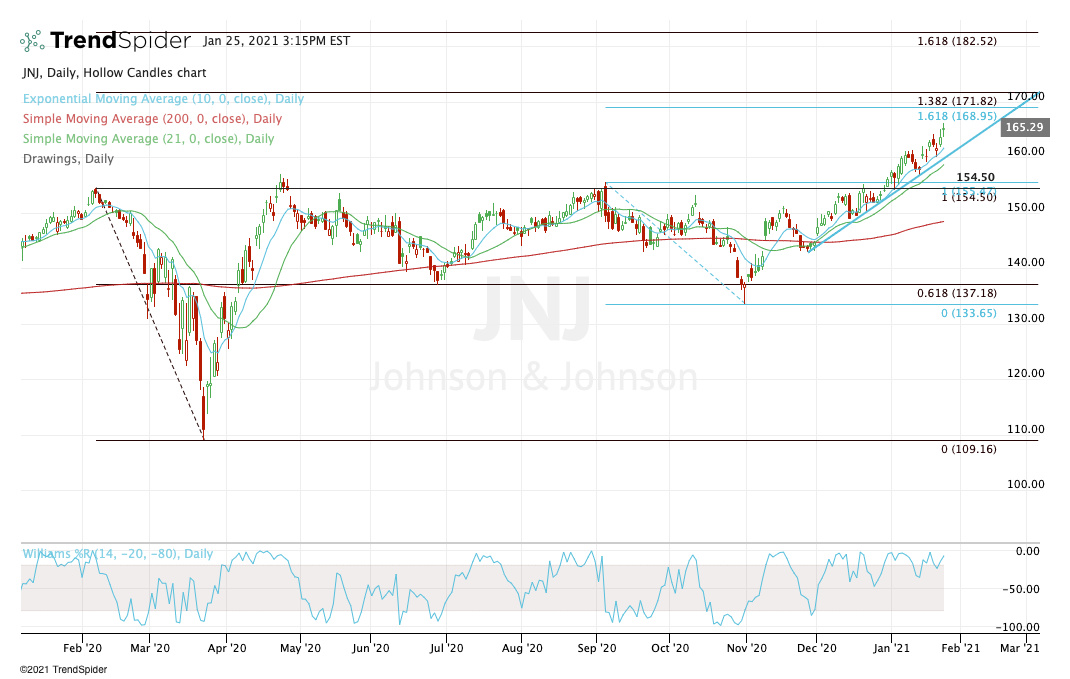Click the Mar '20 date axis label
This screenshot has width=1070, height=679.
coord(149,648)
